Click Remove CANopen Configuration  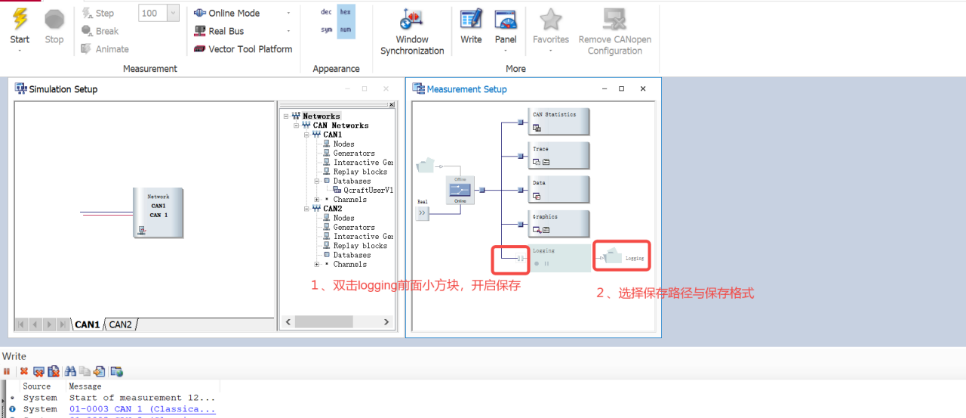tap(615, 32)
